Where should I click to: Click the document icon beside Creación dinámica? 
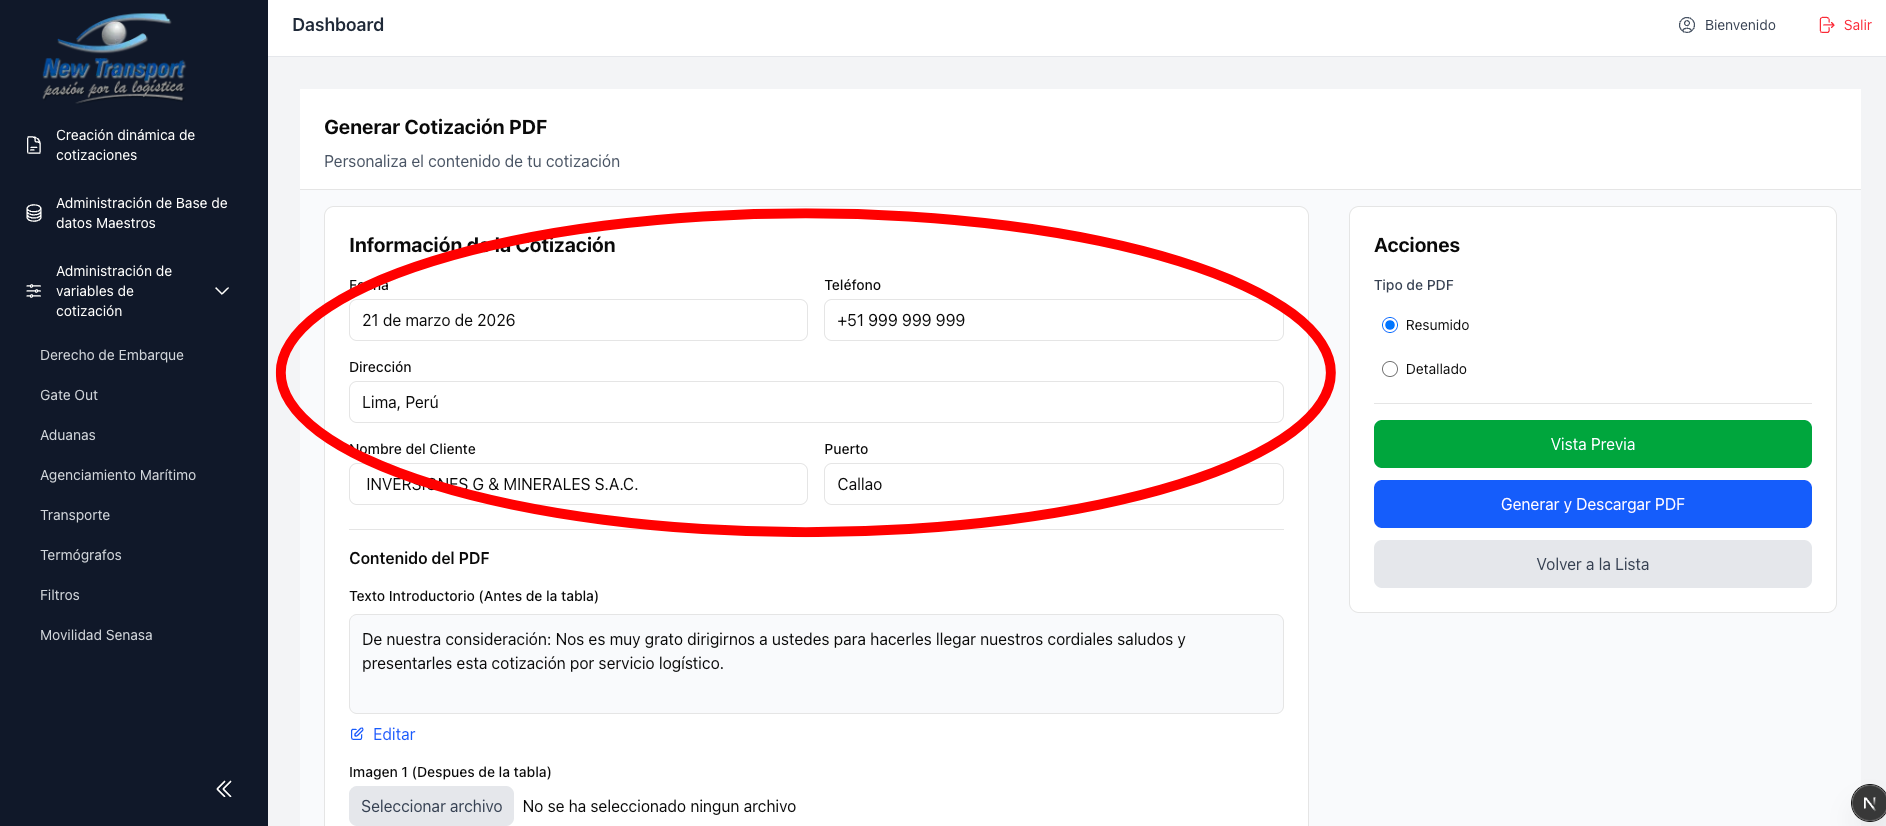pyautogui.click(x=34, y=145)
